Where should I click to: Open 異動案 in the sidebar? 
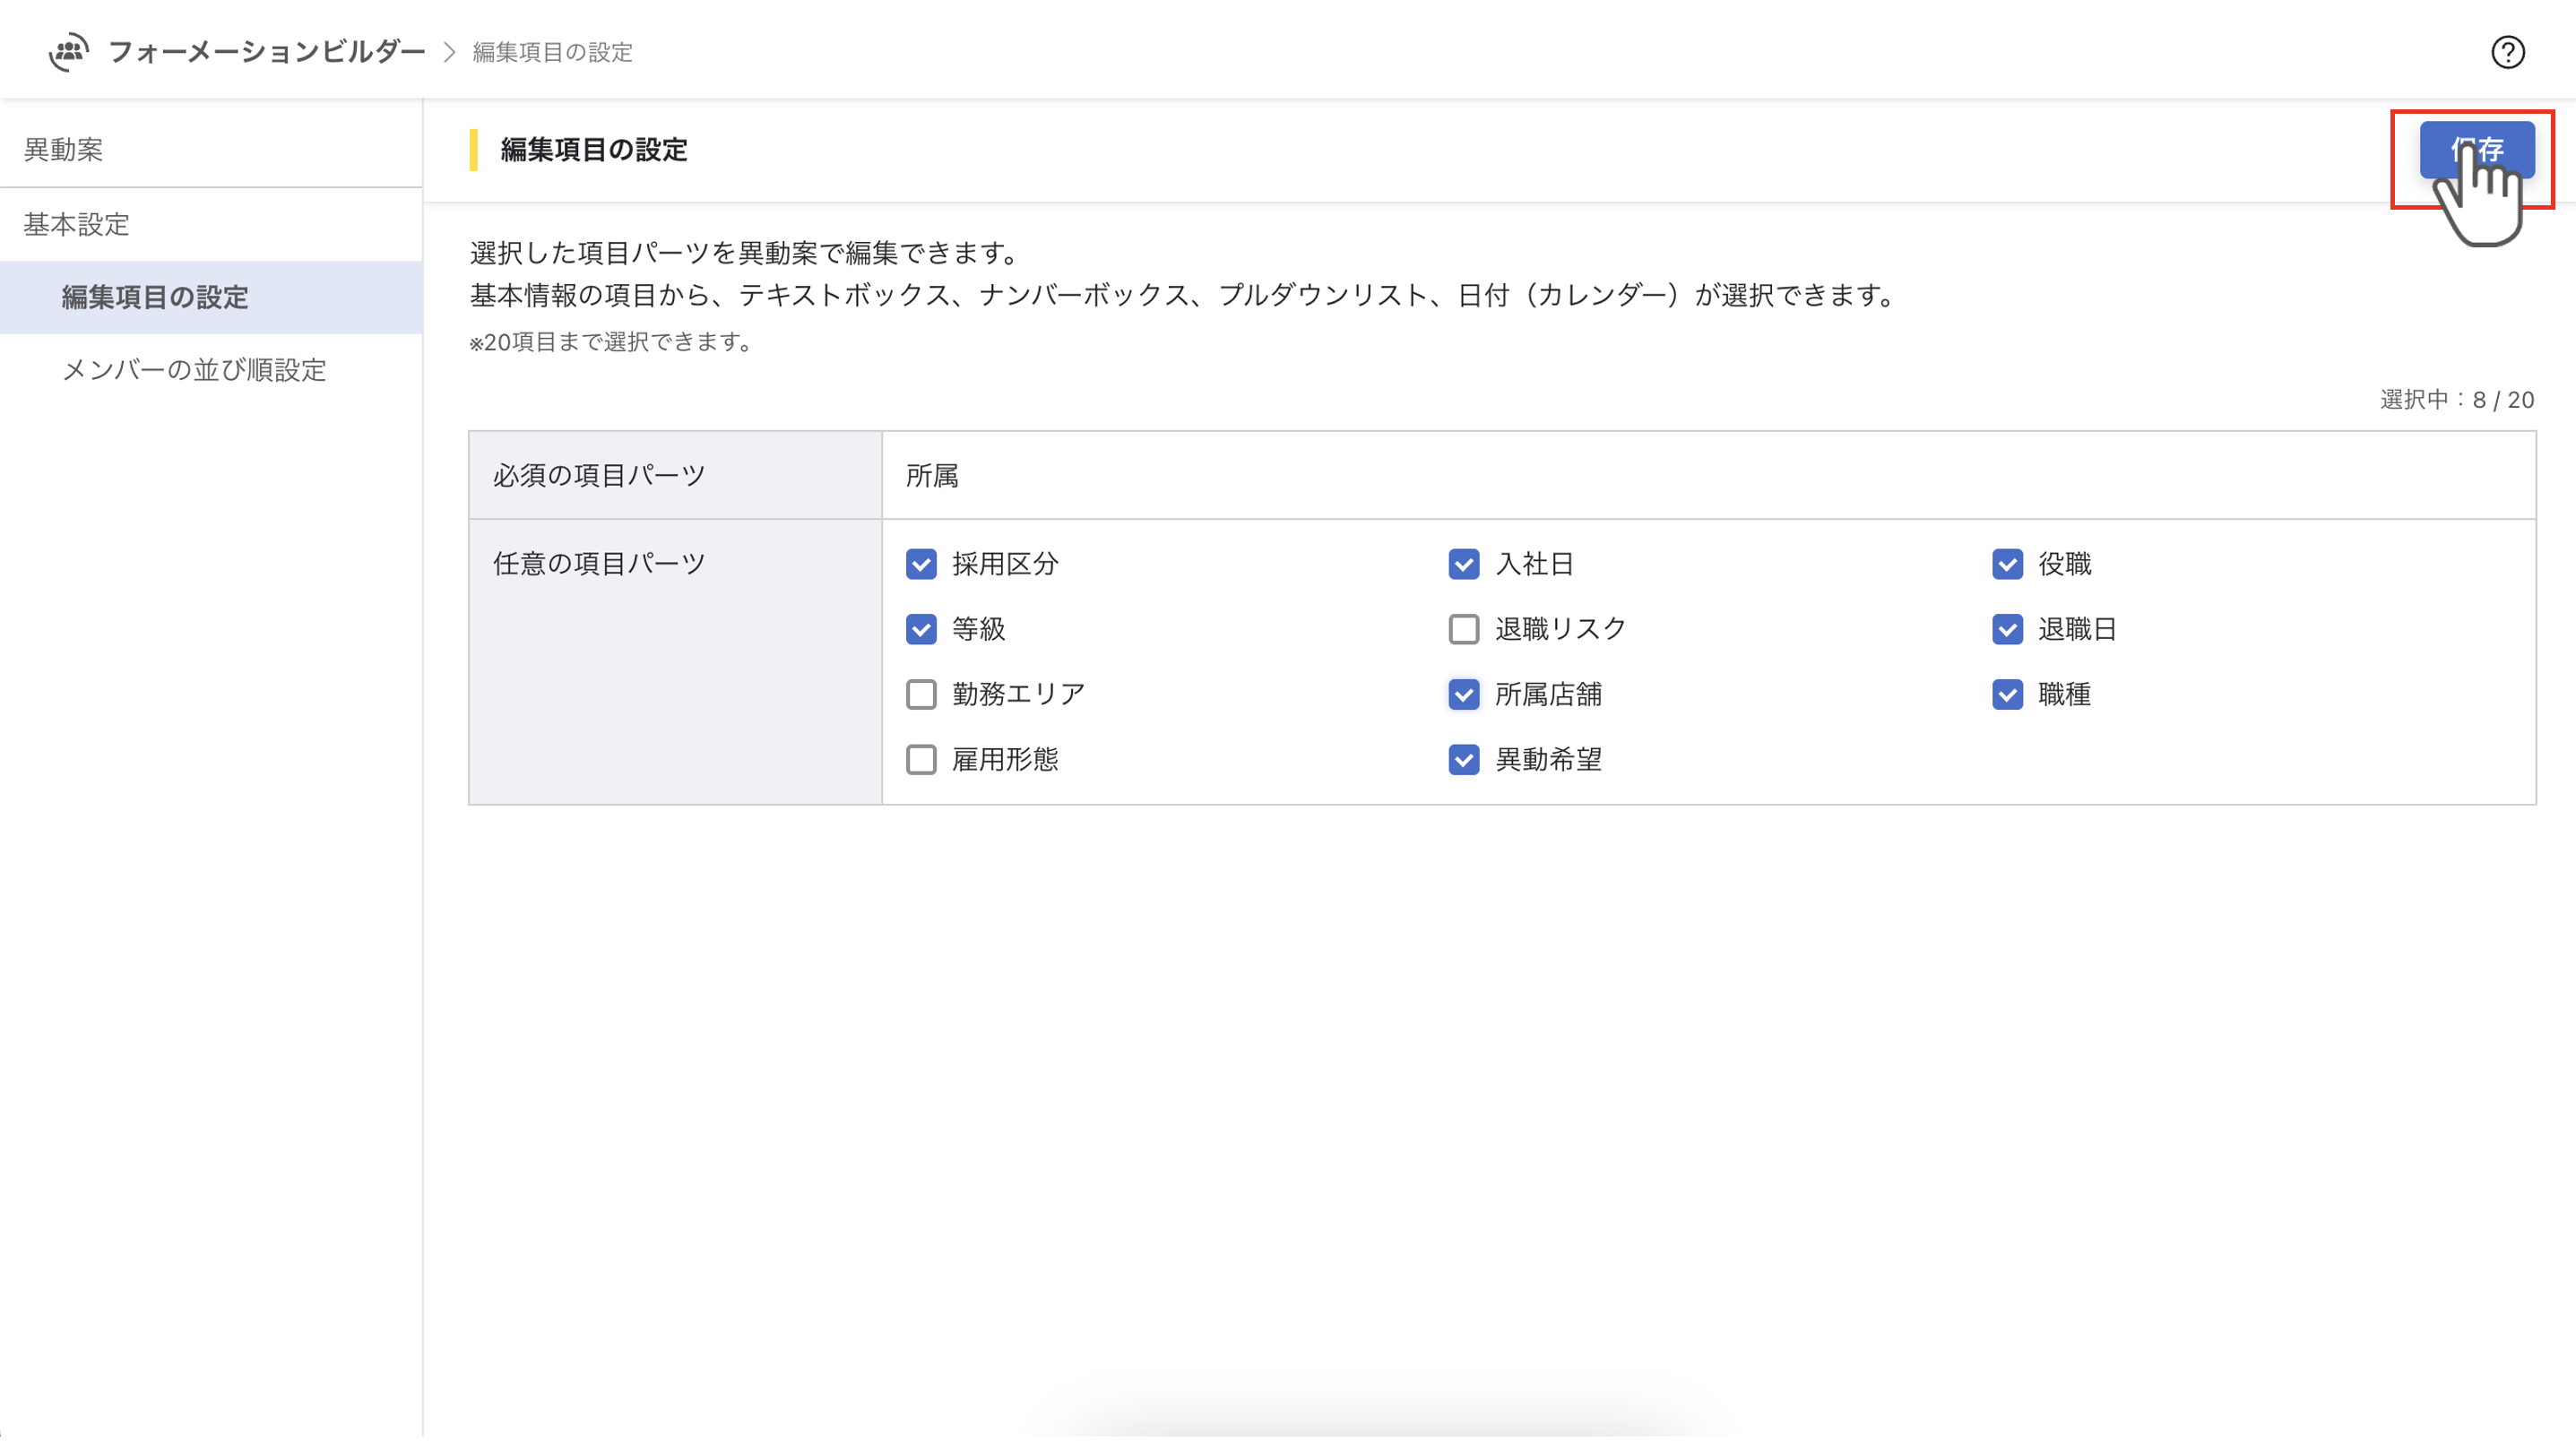coord(64,150)
